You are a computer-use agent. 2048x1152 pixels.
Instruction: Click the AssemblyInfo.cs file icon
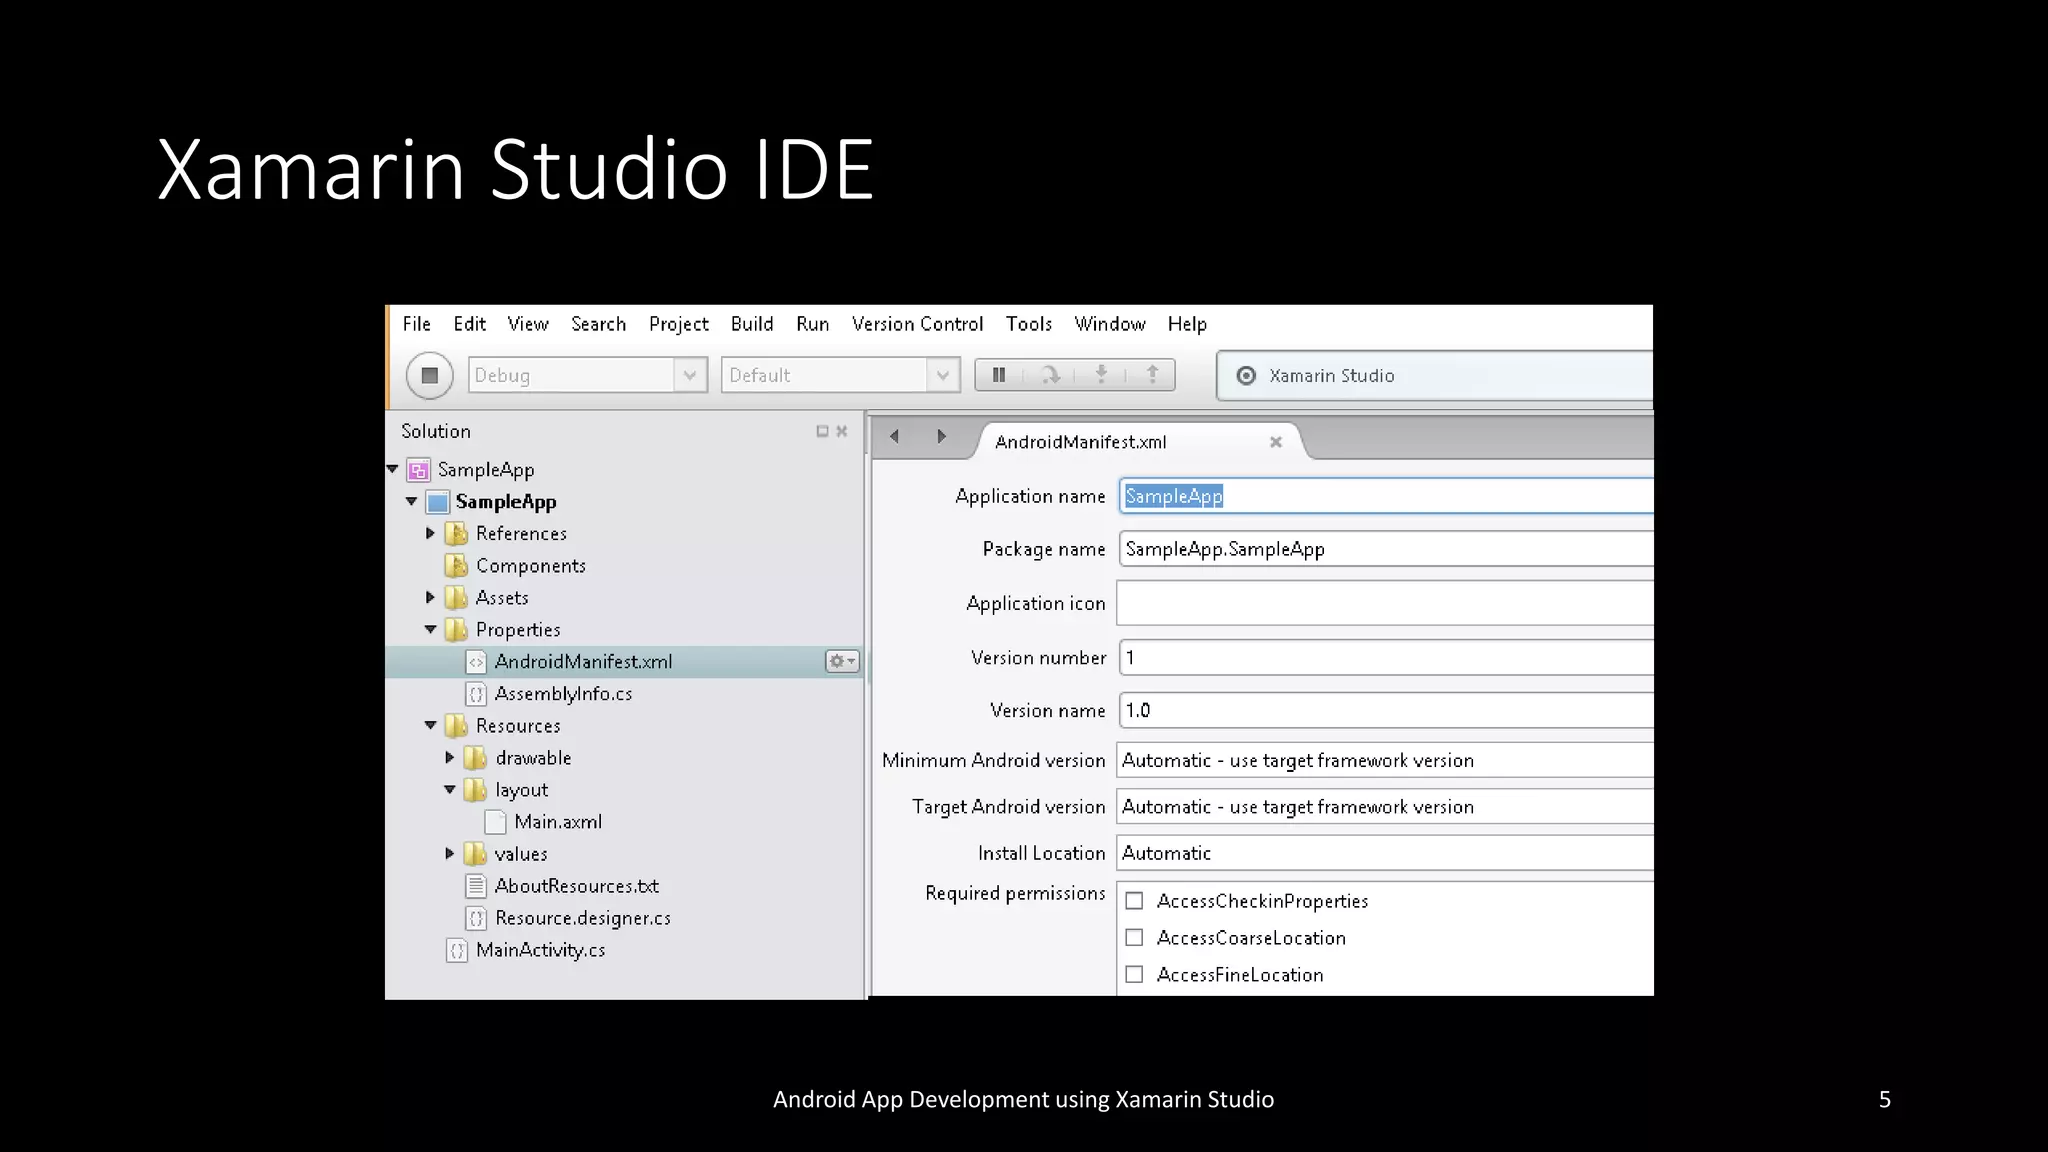click(x=476, y=694)
